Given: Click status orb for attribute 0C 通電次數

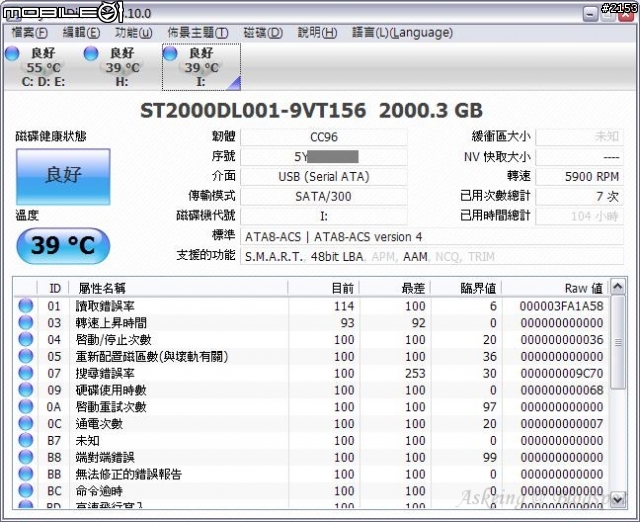Looking at the screenshot, I should pos(26,424).
